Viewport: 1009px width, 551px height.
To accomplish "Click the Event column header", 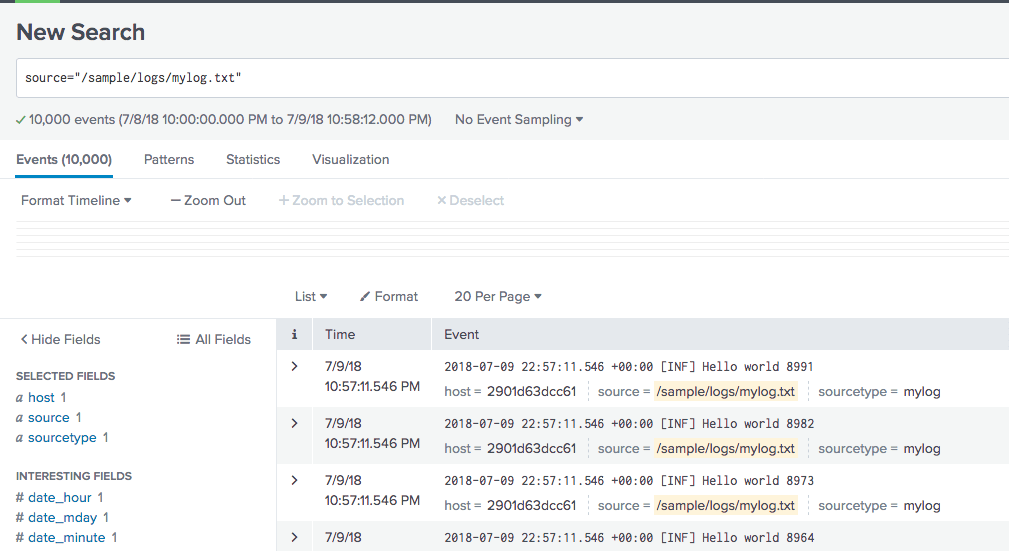I will [461, 335].
